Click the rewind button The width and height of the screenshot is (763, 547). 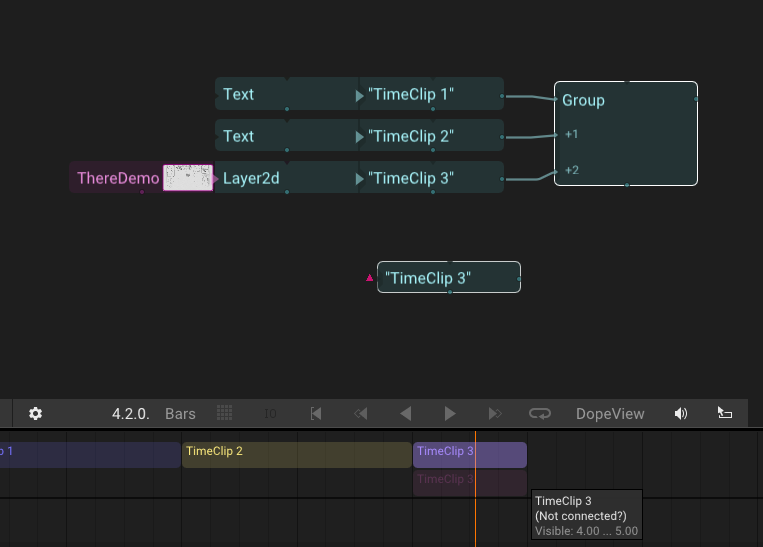coord(361,413)
